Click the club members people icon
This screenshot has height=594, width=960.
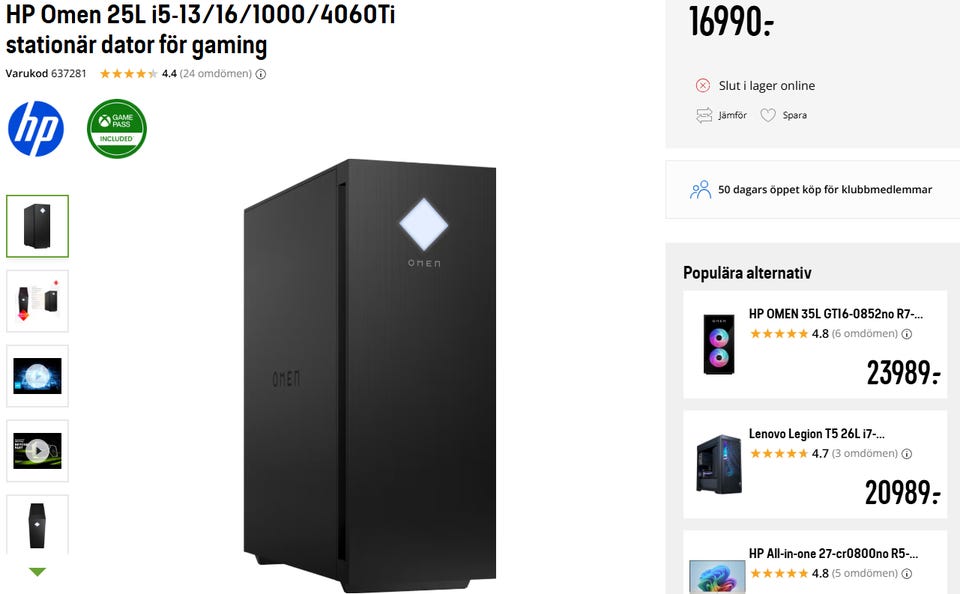click(700, 190)
